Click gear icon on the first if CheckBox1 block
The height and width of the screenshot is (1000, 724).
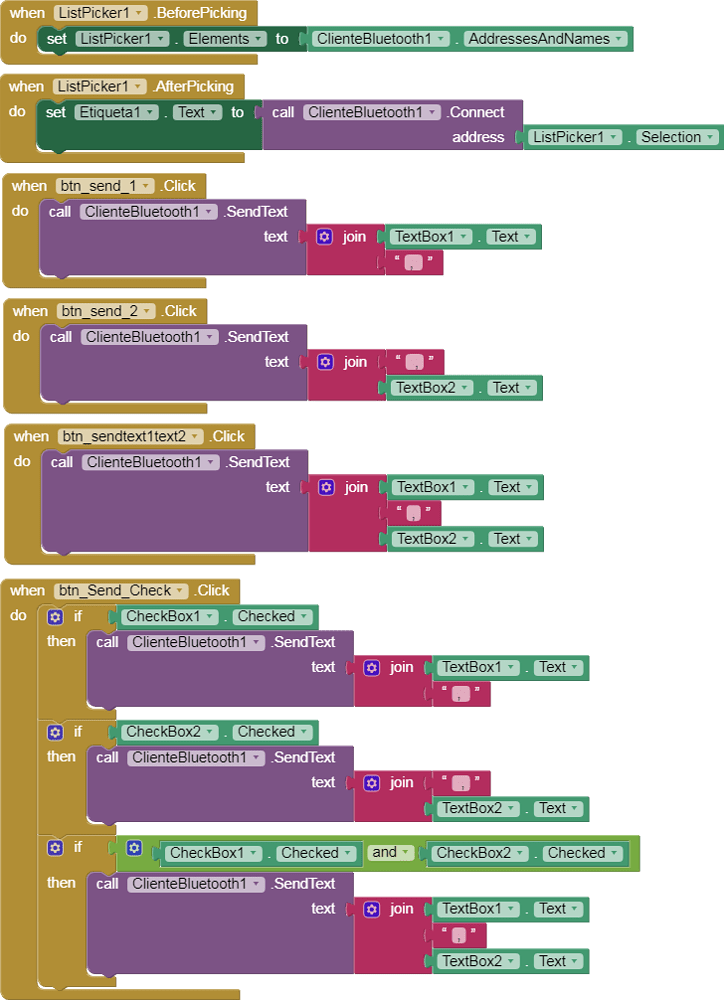(55, 616)
